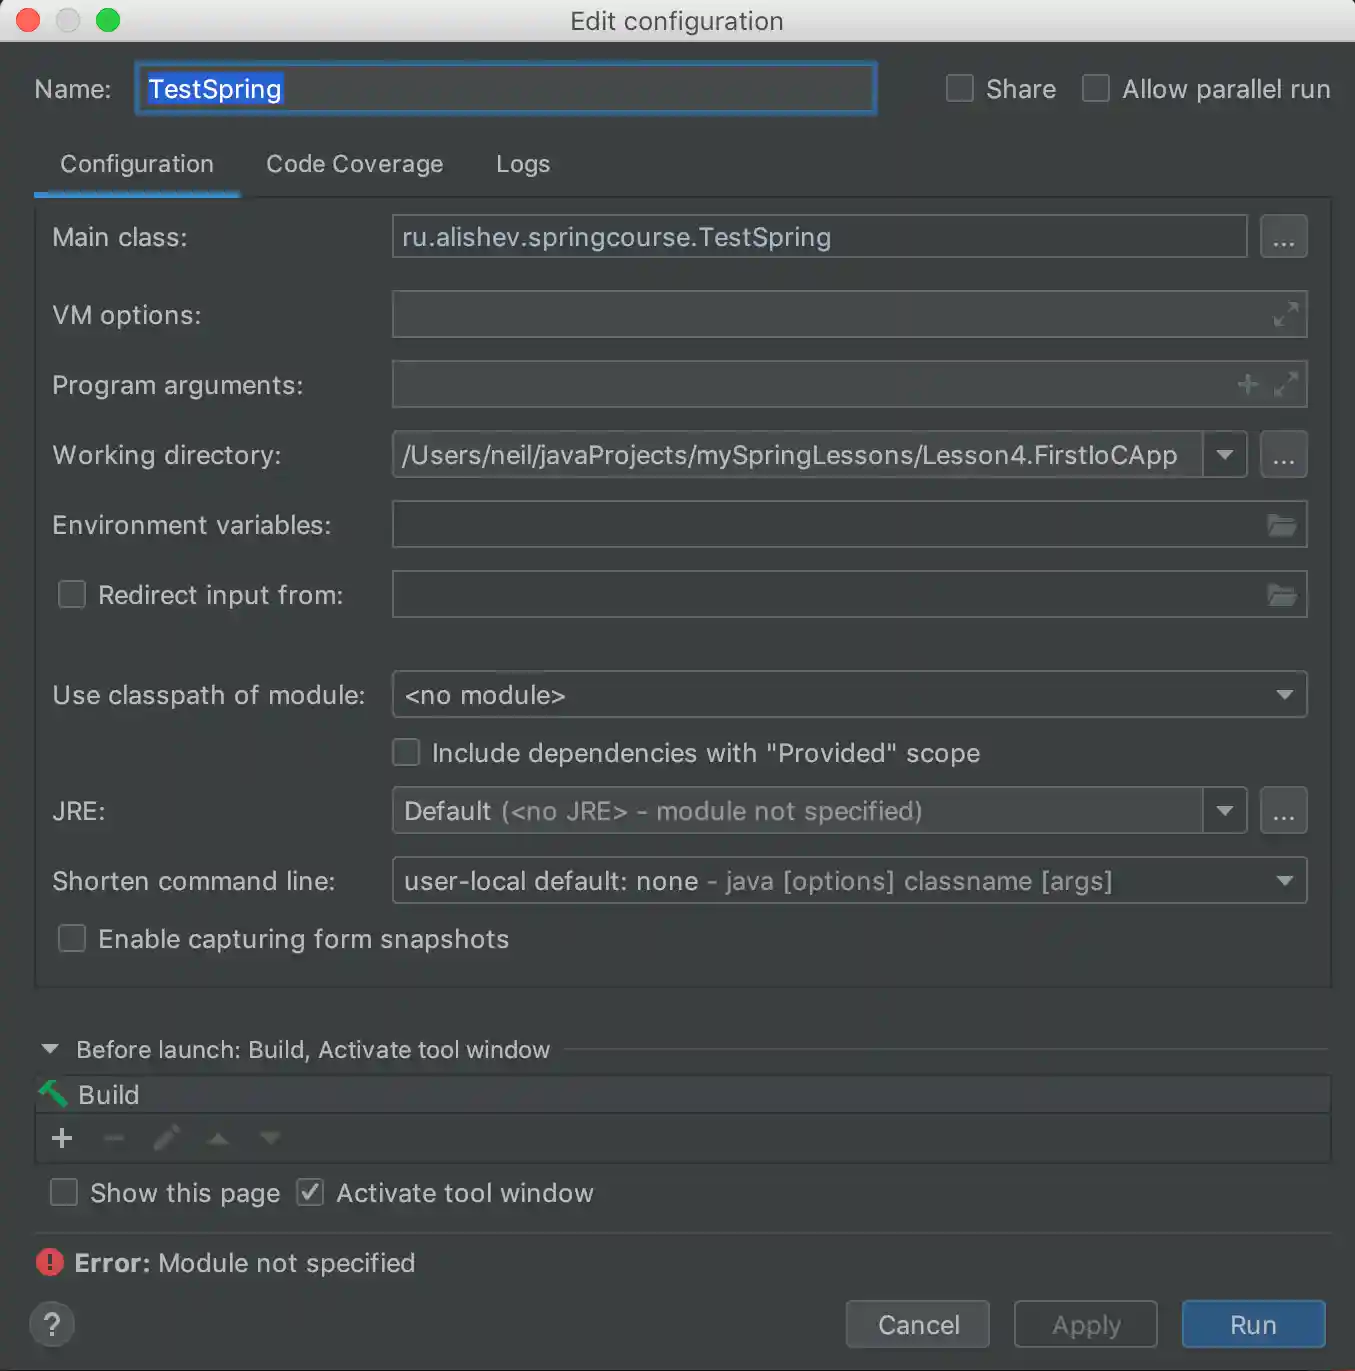Browse for Working directory with ellipsis button
Image resolution: width=1355 pixels, height=1371 pixels.
point(1283,455)
